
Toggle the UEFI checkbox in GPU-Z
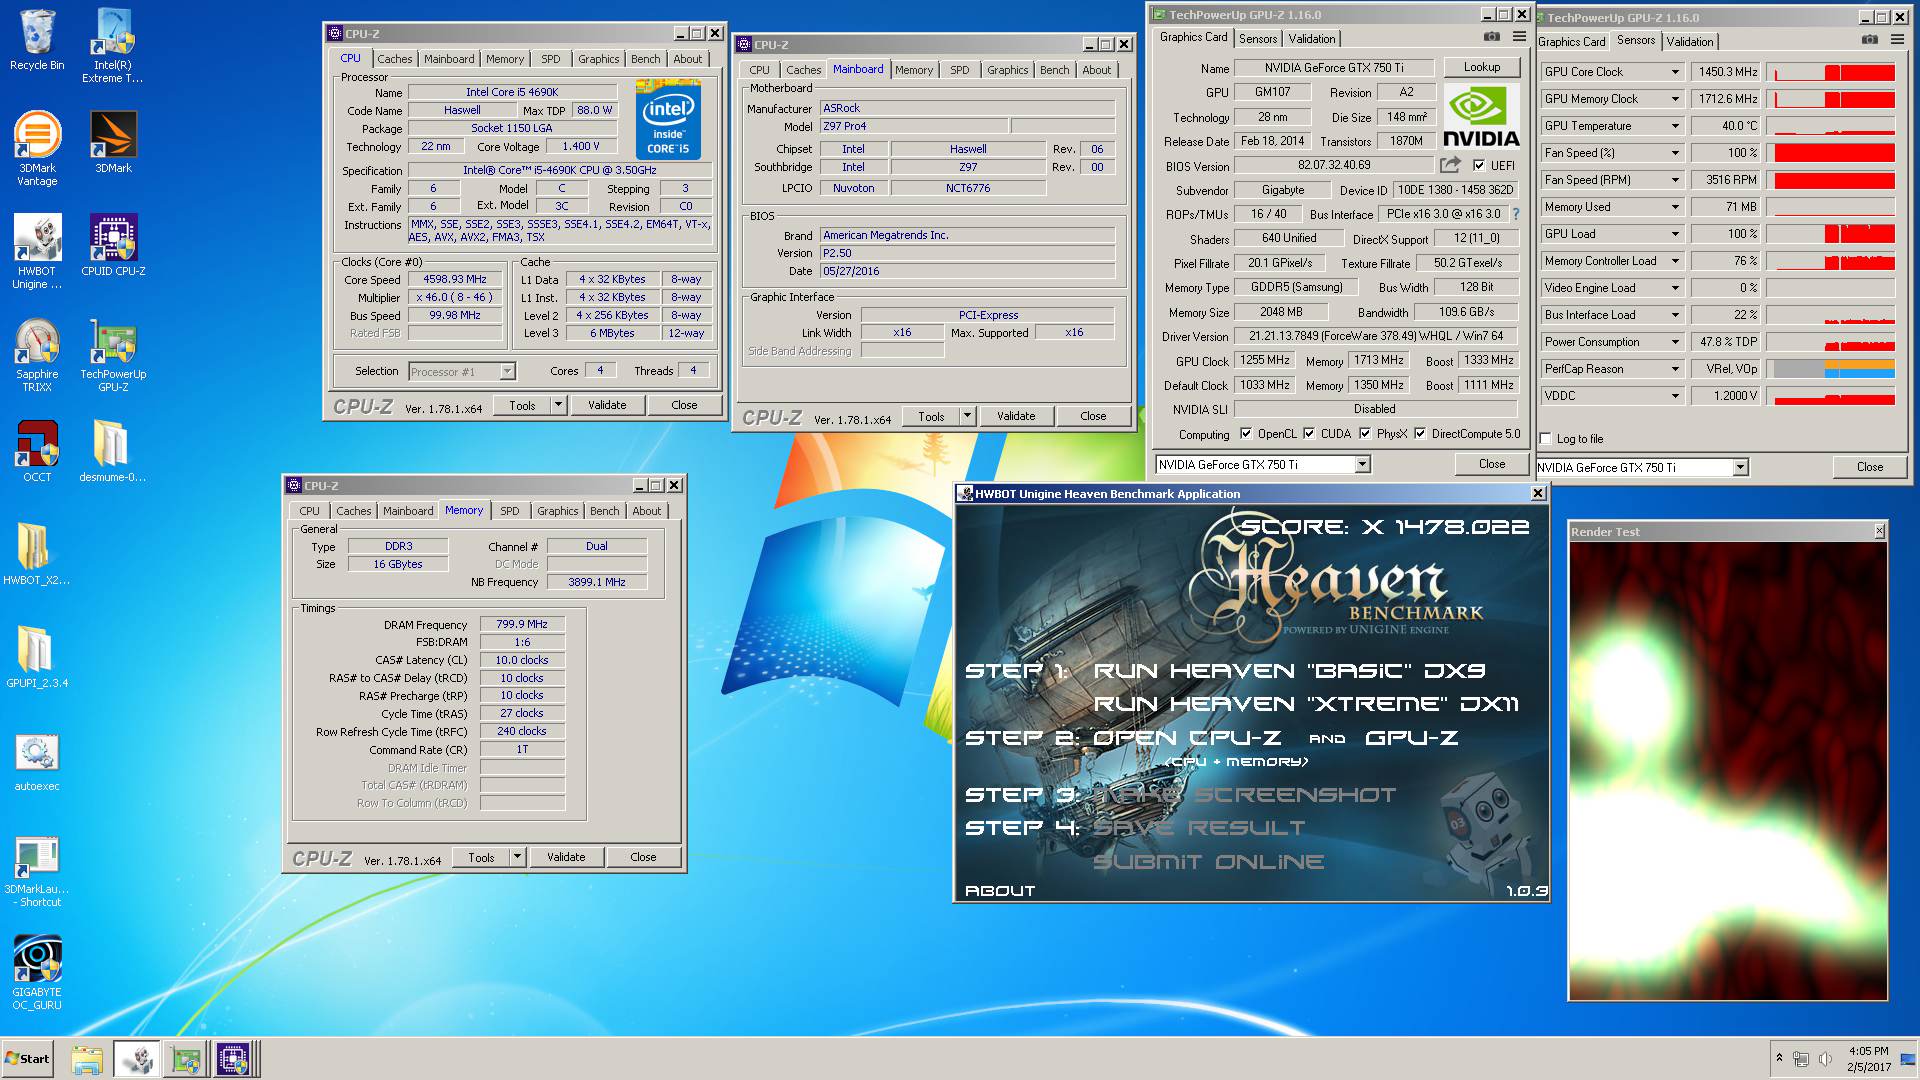pyautogui.click(x=1479, y=166)
